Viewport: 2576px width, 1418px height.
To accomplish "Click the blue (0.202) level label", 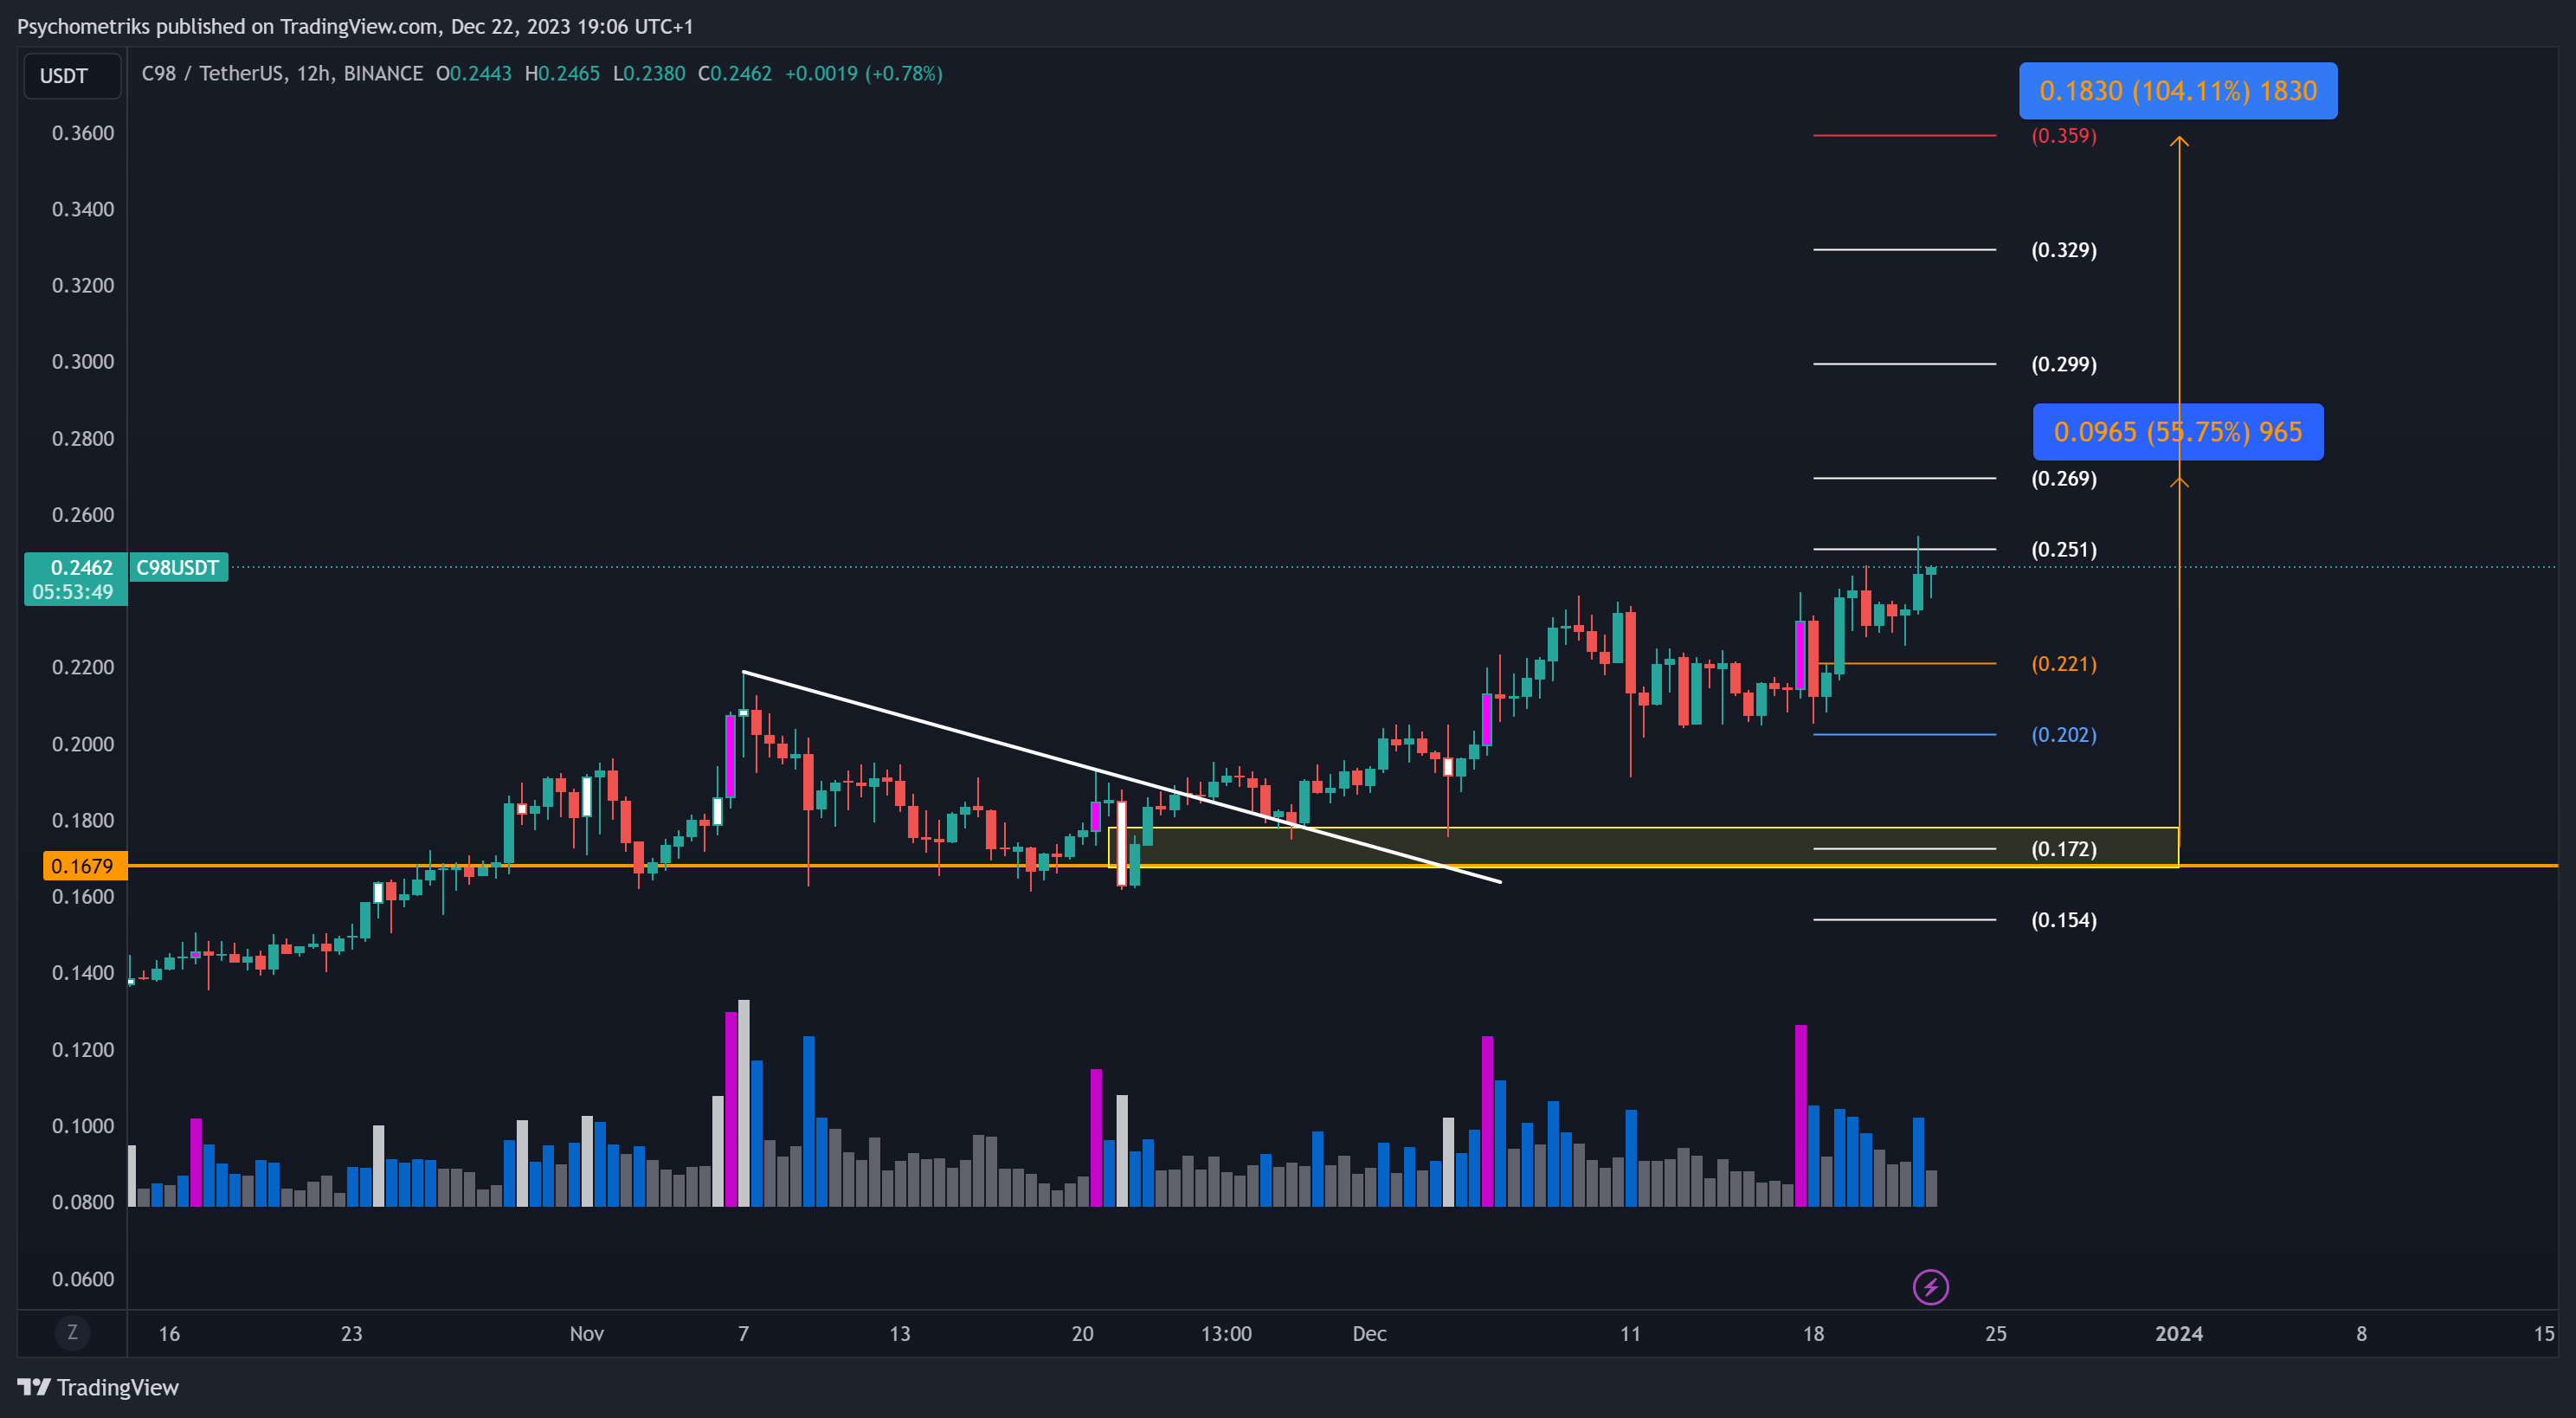I will [x=2064, y=734].
